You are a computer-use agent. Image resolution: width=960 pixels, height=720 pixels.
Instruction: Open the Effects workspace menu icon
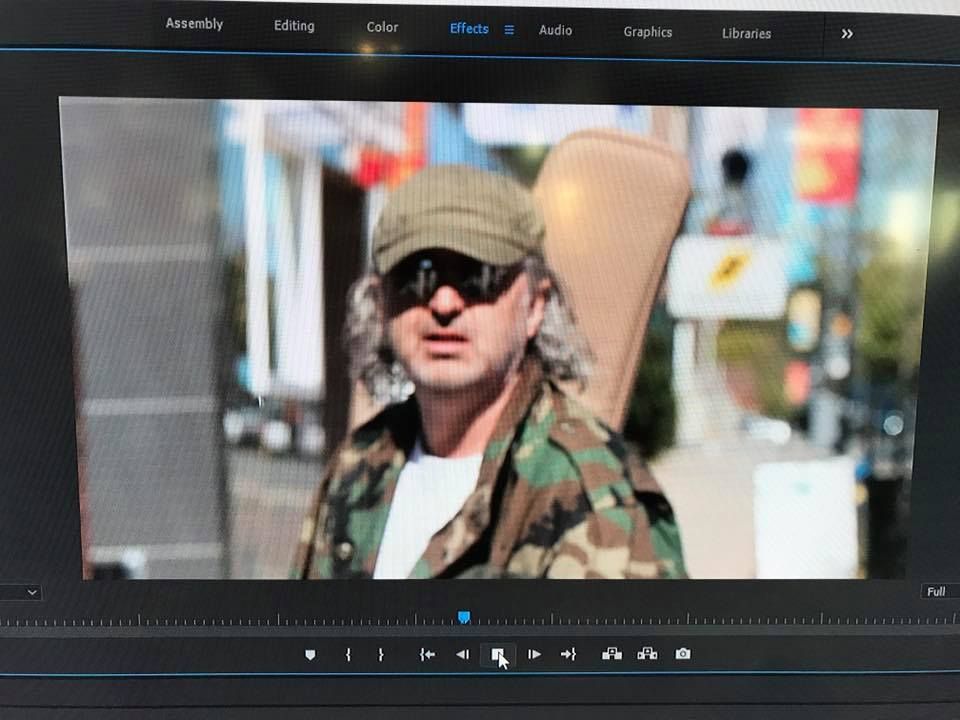[x=509, y=30]
